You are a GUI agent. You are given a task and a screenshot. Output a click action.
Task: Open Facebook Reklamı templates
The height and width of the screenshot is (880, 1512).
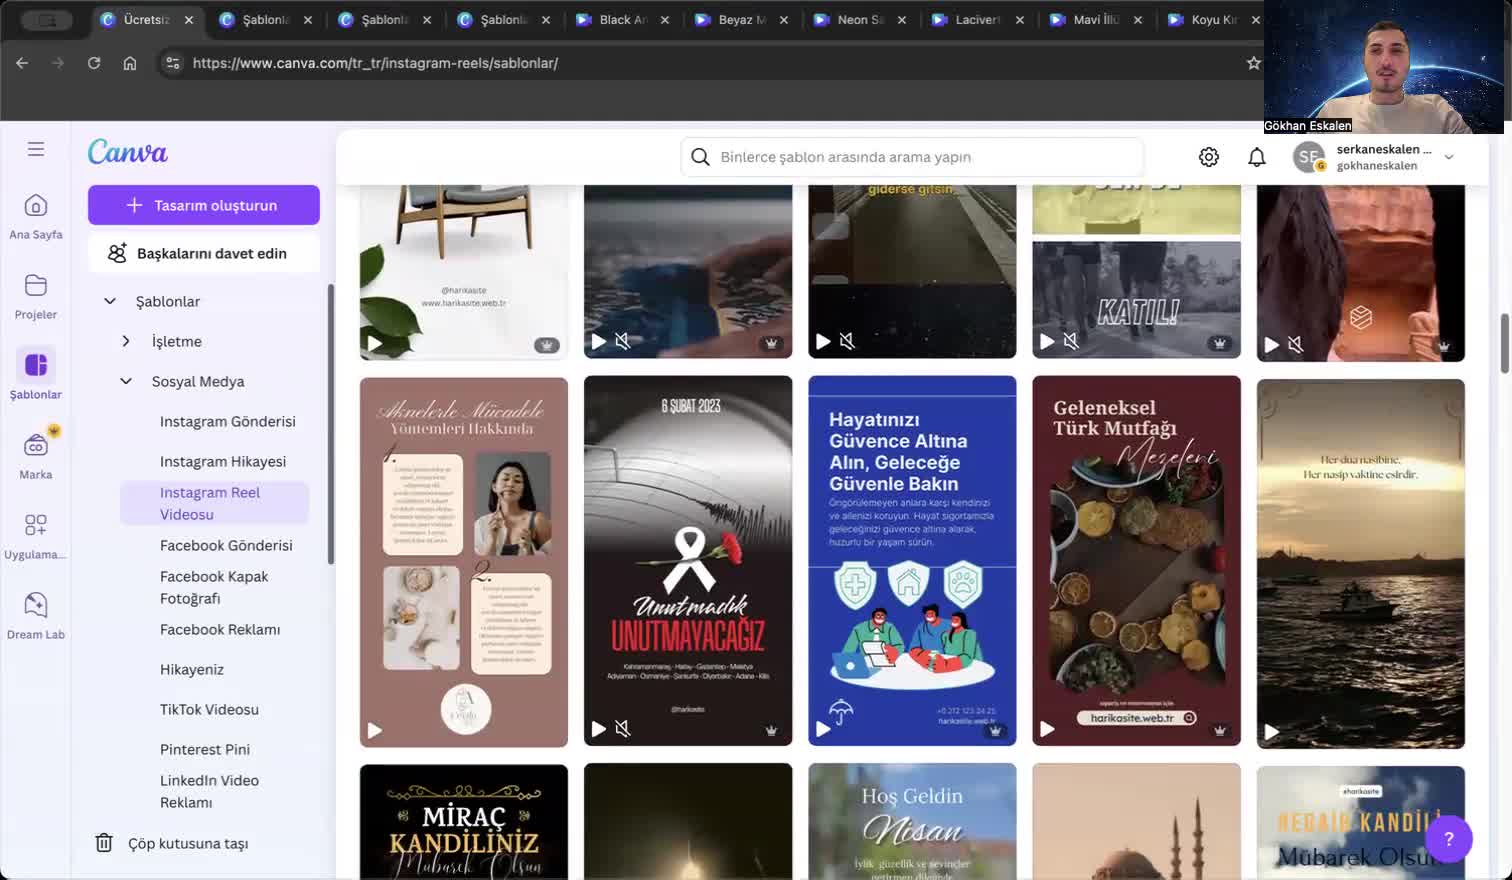[x=220, y=629]
